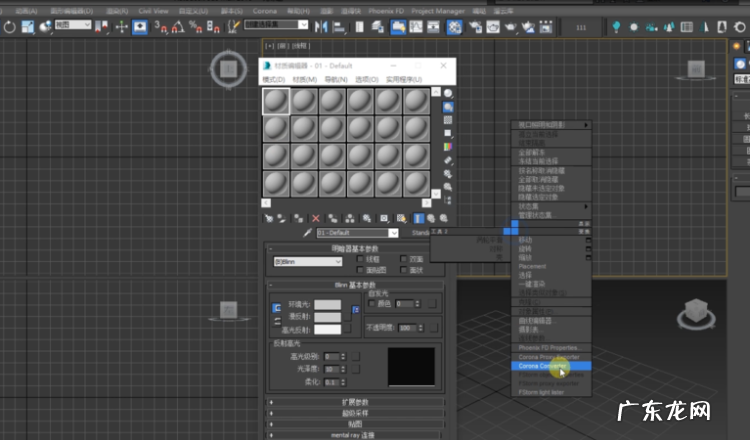
Task: Pick material from object with eyedropper
Action: pos(308,233)
